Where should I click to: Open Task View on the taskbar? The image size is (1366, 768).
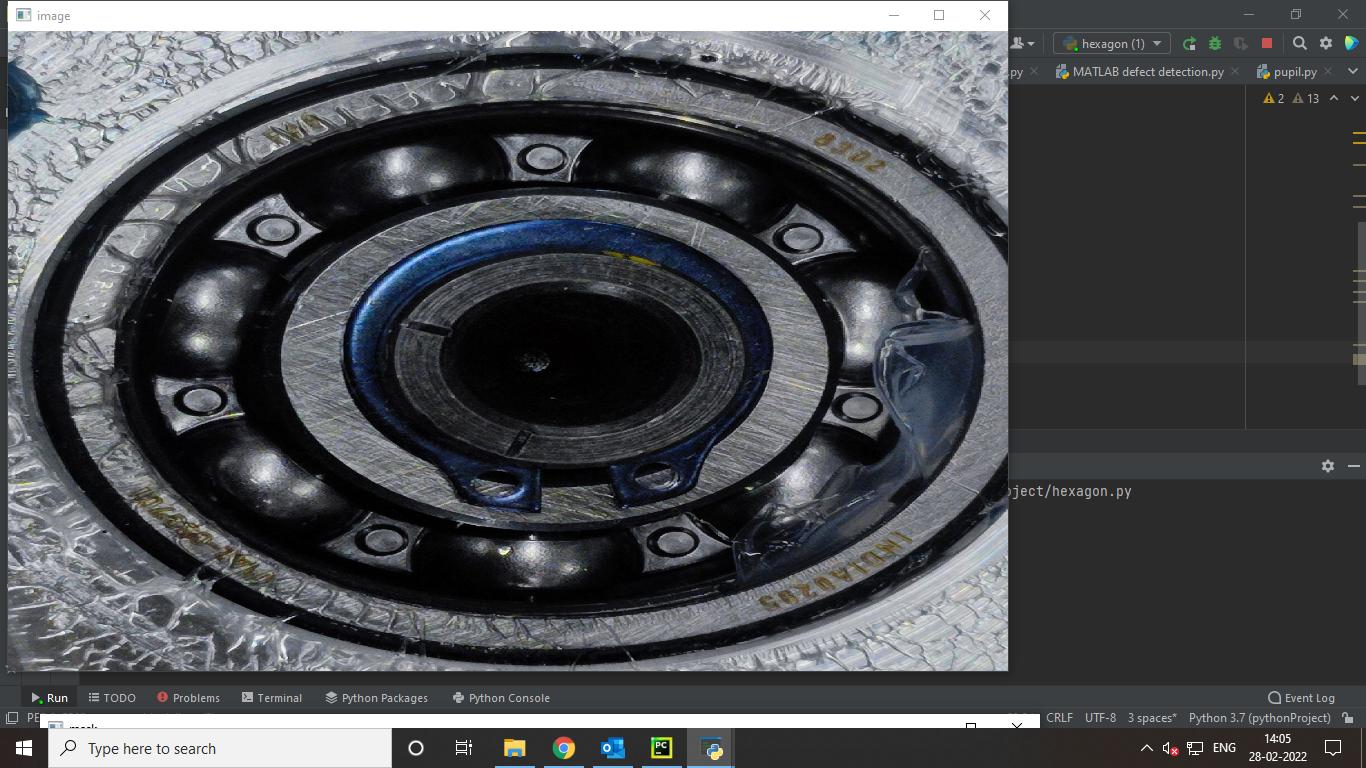pos(464,748)
